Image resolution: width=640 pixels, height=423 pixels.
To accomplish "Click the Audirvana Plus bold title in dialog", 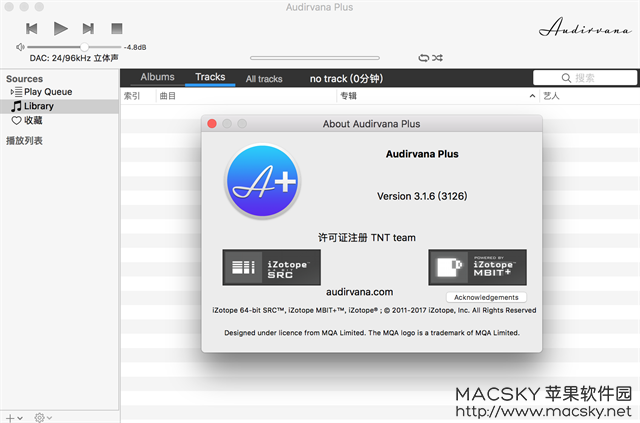I will tap(422, 154).
